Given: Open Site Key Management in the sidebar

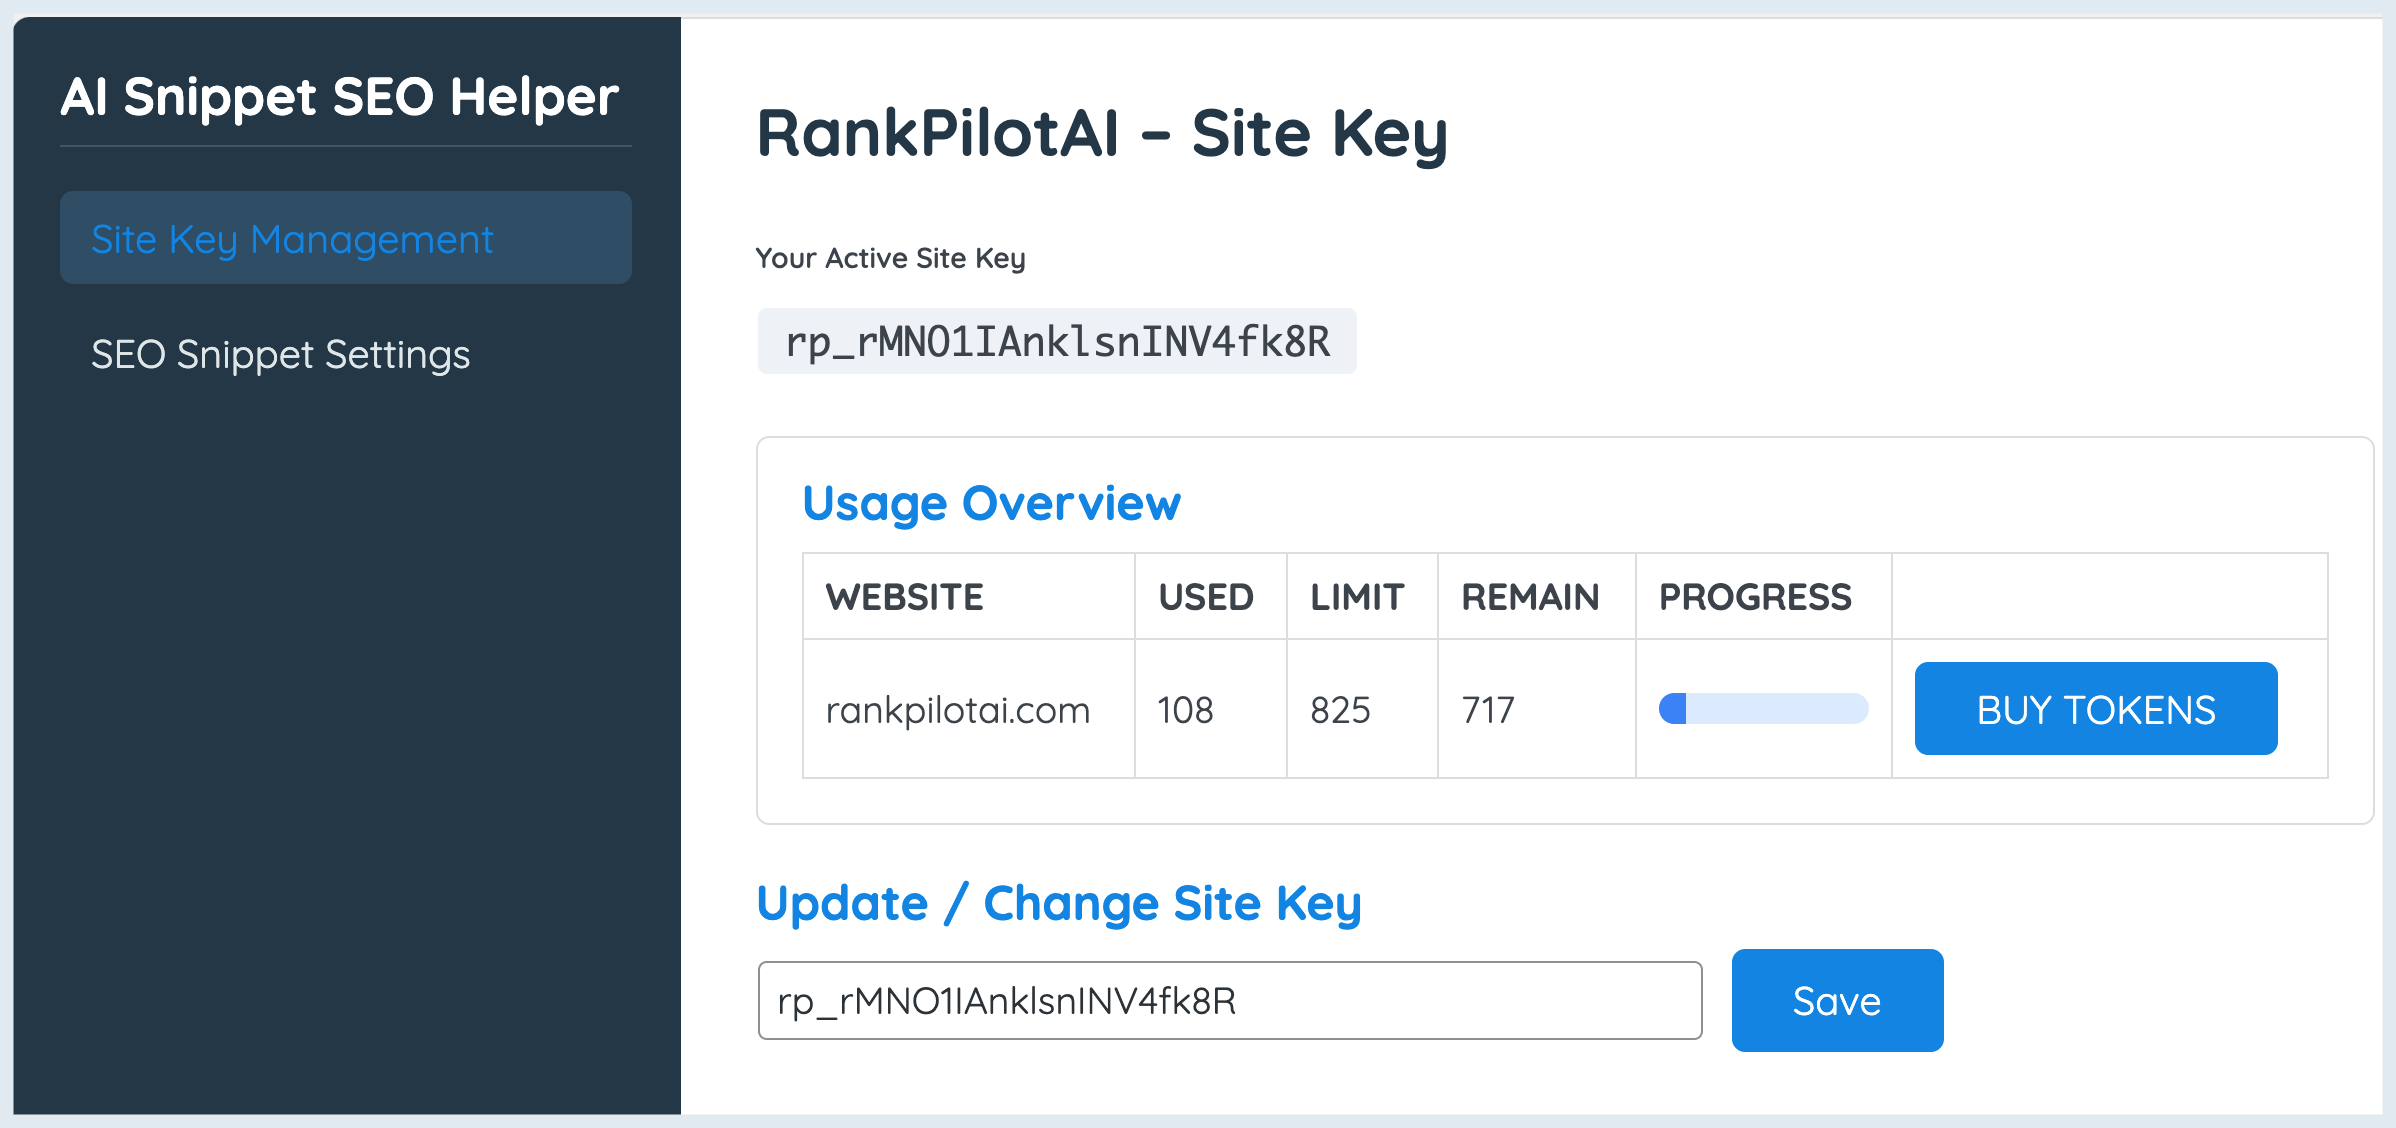Looking at the screenshot, I should 345,238.
